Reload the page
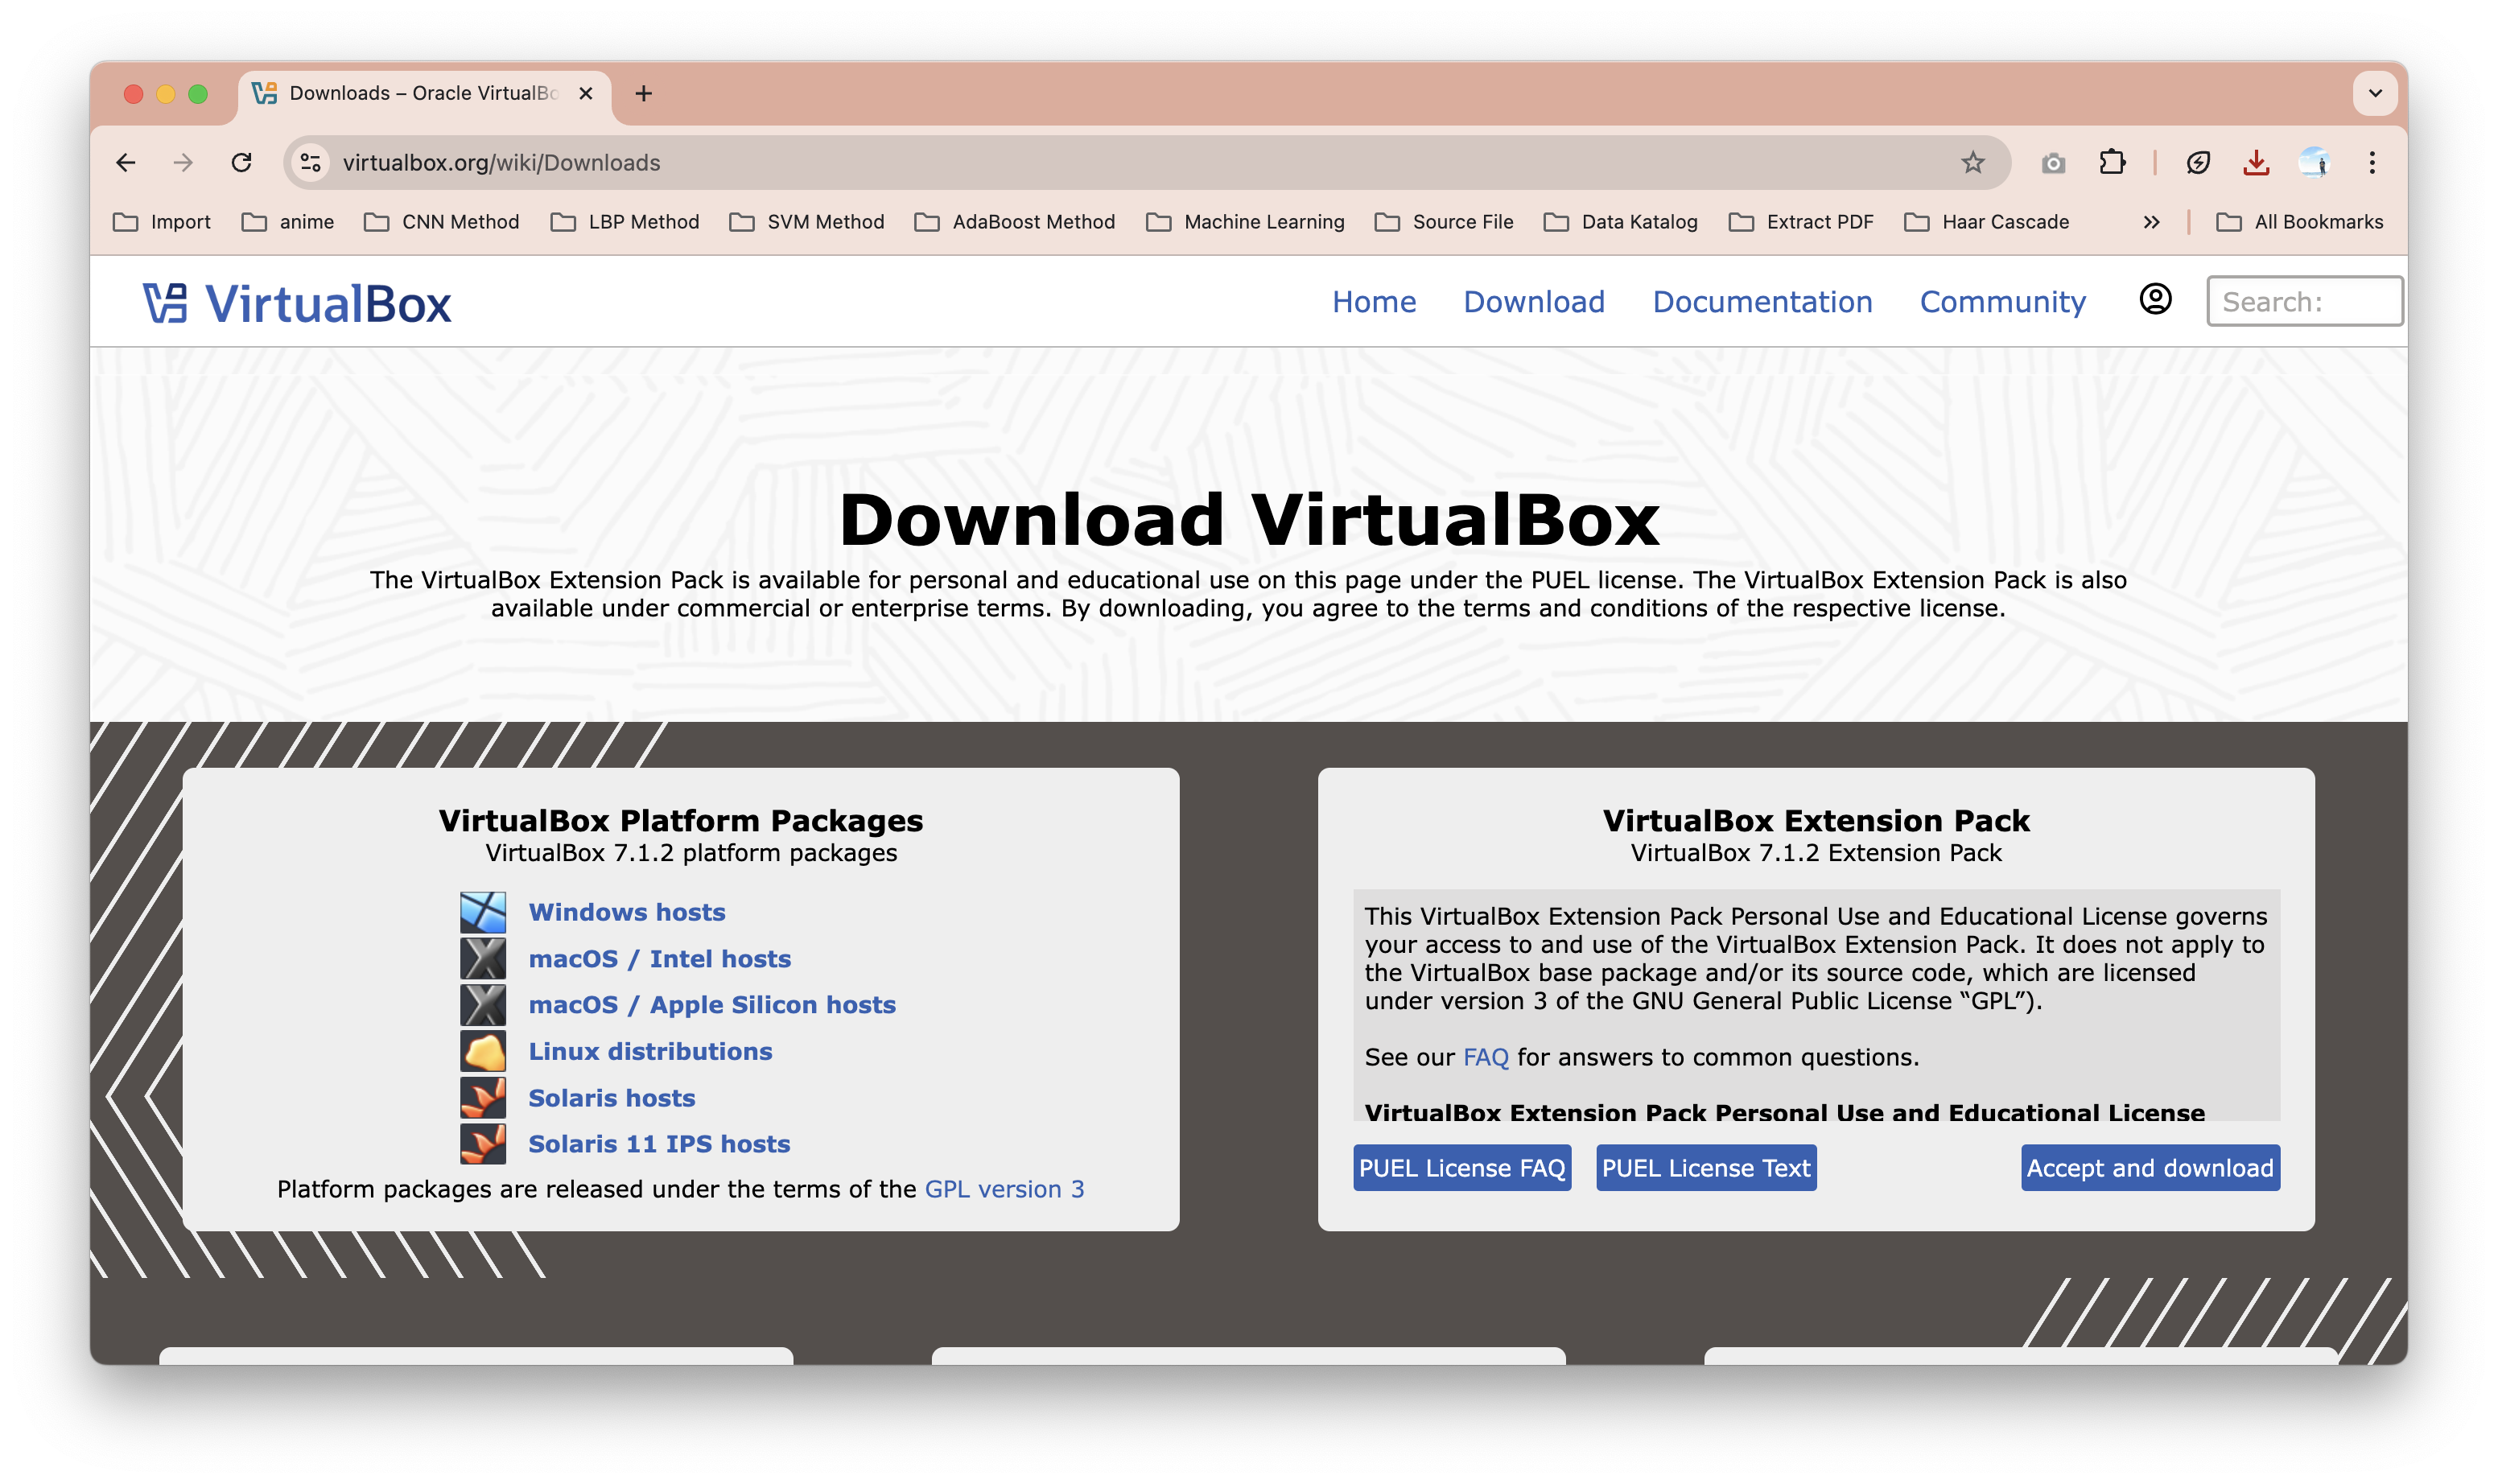 point(241,163)
